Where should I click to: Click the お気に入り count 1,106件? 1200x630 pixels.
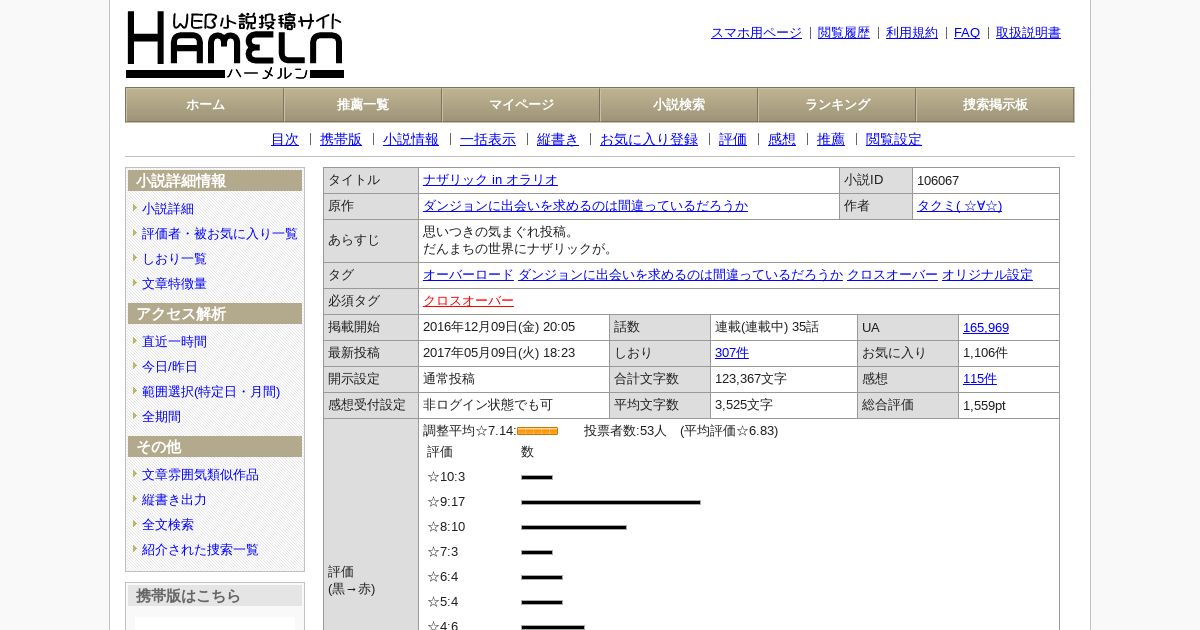point(985,353)
